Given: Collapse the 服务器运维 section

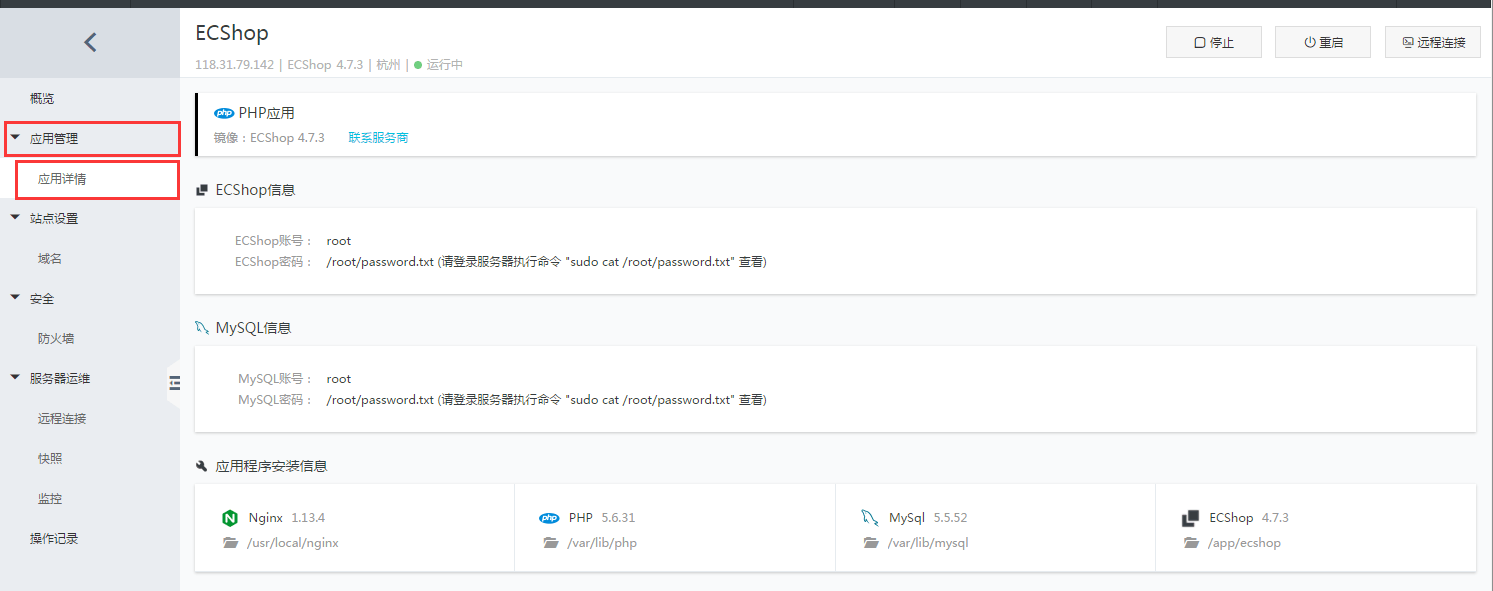Looking at the screenshot, I should [x=15, y=378].
